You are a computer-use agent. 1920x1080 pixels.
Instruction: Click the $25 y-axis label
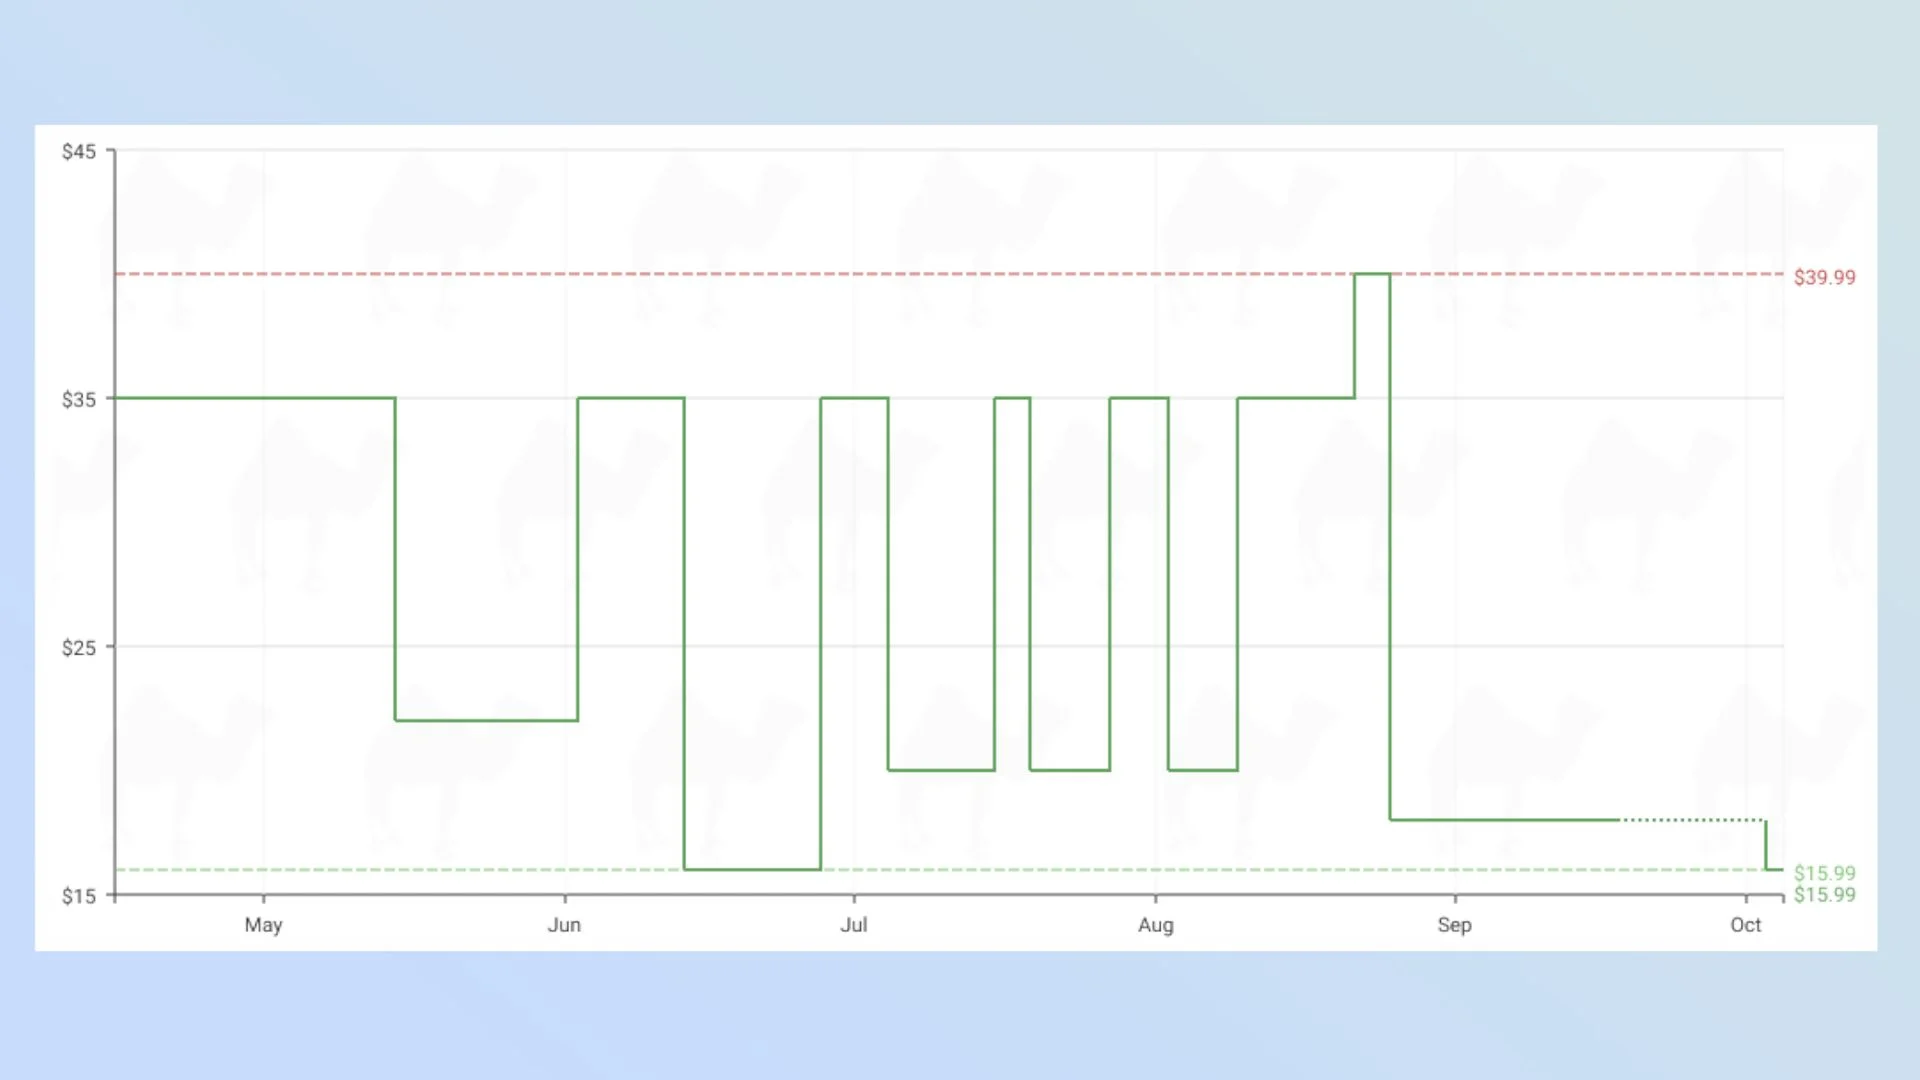pos(79,648)
